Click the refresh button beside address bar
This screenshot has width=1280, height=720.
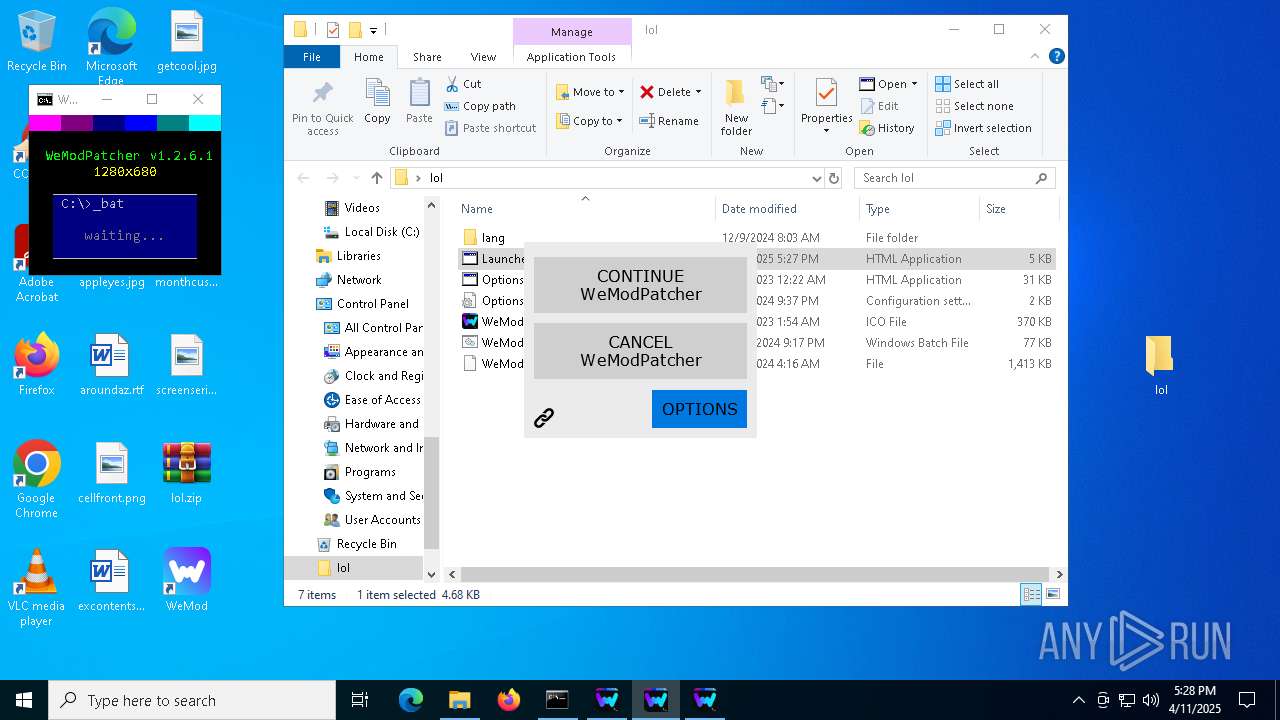click(x=834, y=178)
